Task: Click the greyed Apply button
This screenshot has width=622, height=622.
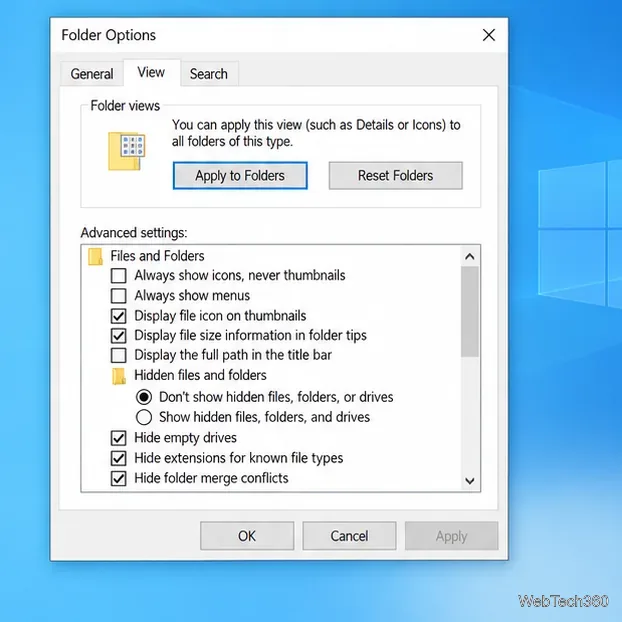Action: click(x=451, y=536)
